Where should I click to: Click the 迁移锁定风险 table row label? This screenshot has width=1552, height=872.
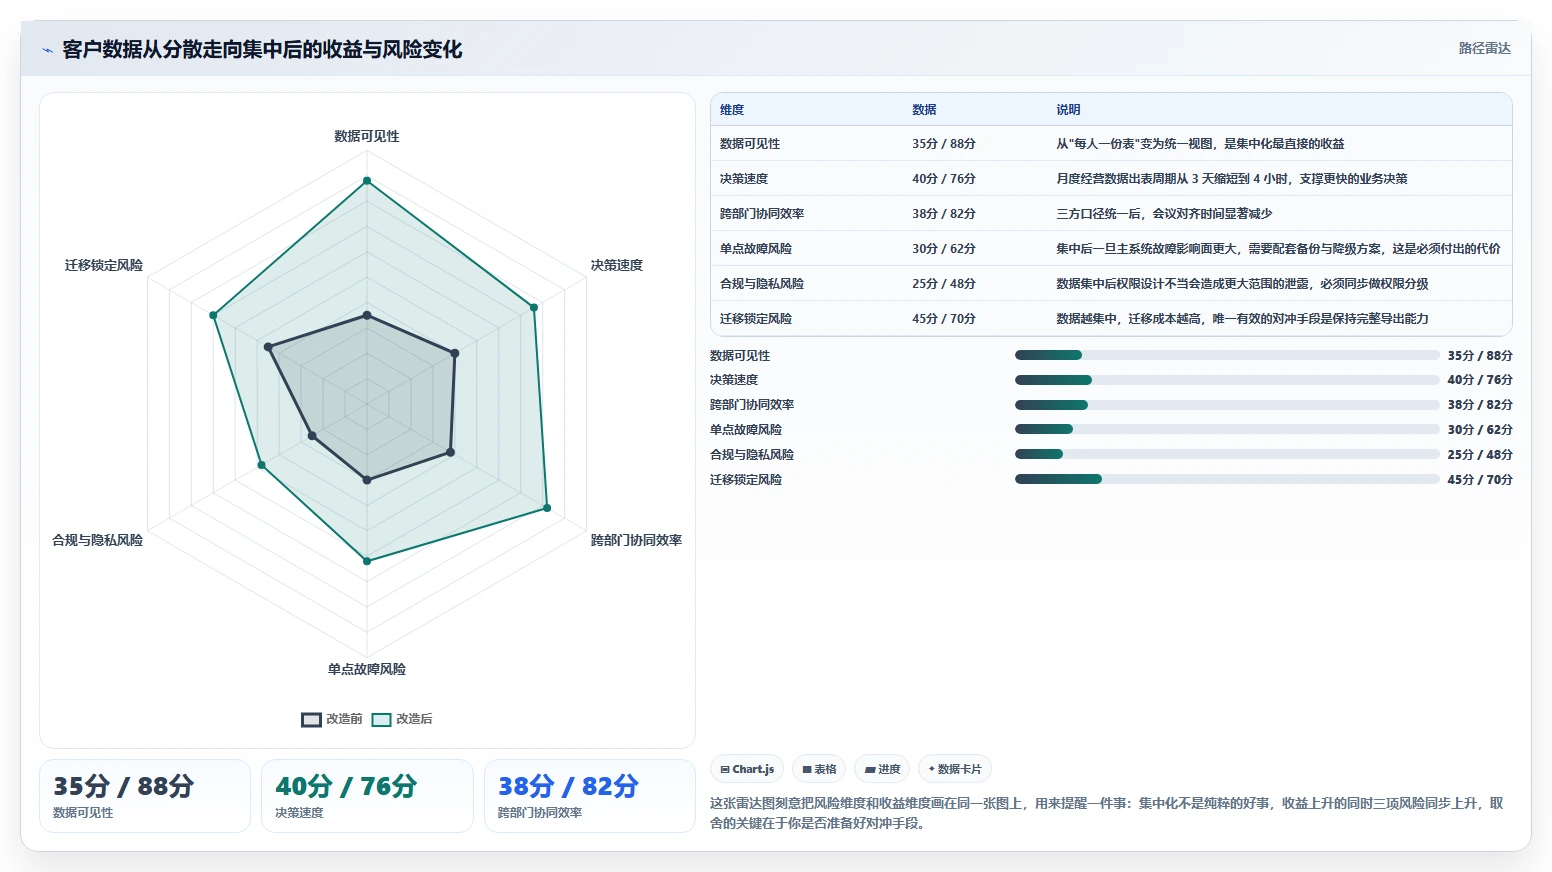[756, 319]
